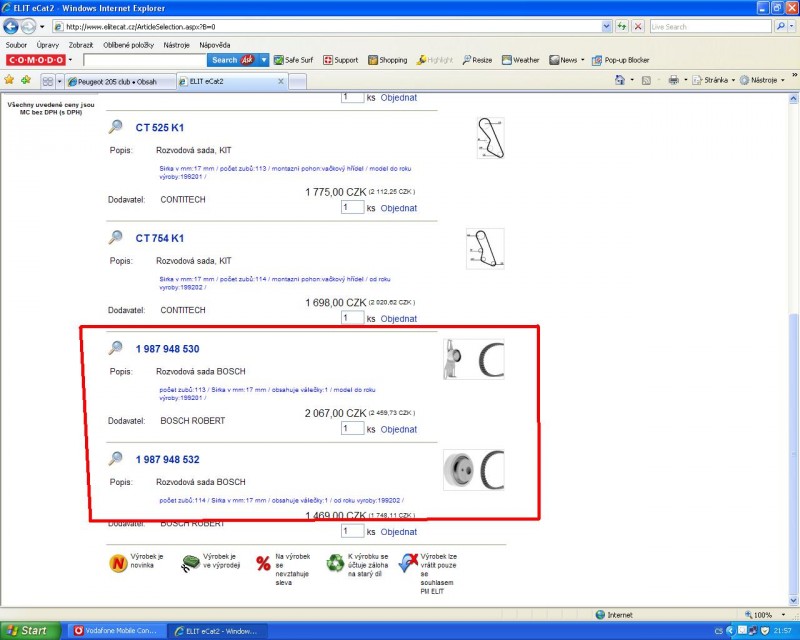Click quantity field for Bosch 1 987 948 530

352,429
